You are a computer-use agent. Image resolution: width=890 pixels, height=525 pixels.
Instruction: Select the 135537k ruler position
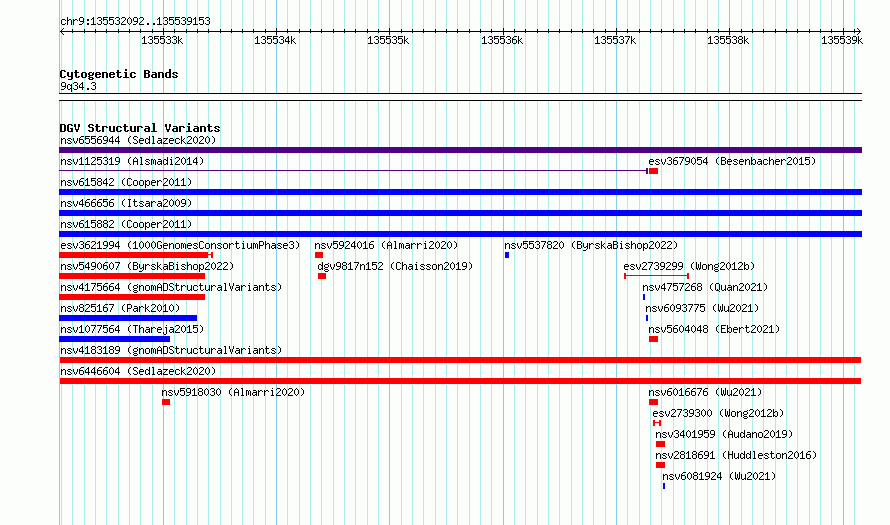615,40
